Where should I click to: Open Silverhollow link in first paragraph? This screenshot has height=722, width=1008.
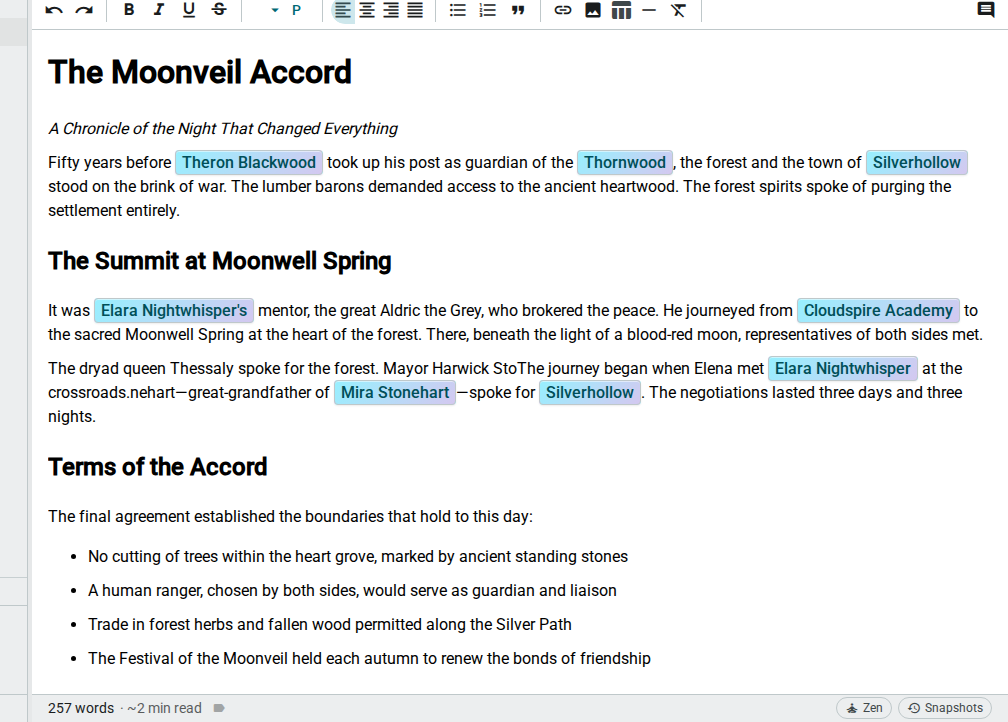coord(917,163)
